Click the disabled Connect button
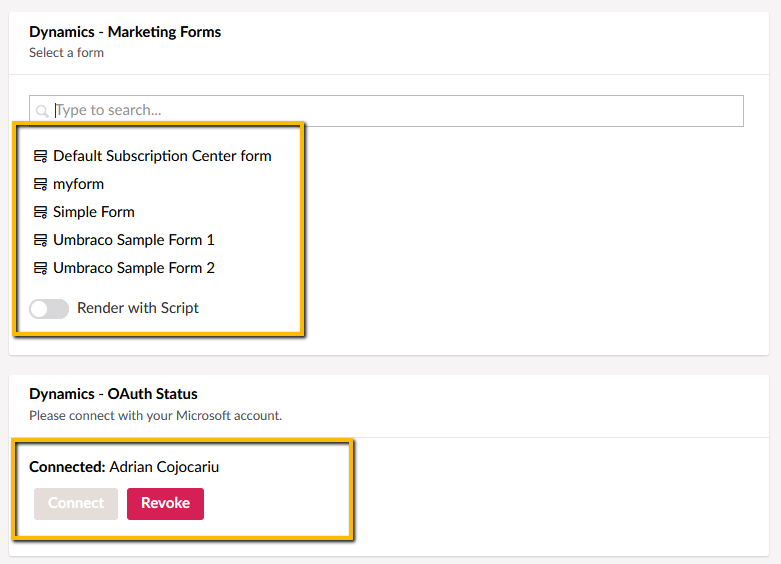The width and height of the screenshot is (781, 564). [76, 504]
